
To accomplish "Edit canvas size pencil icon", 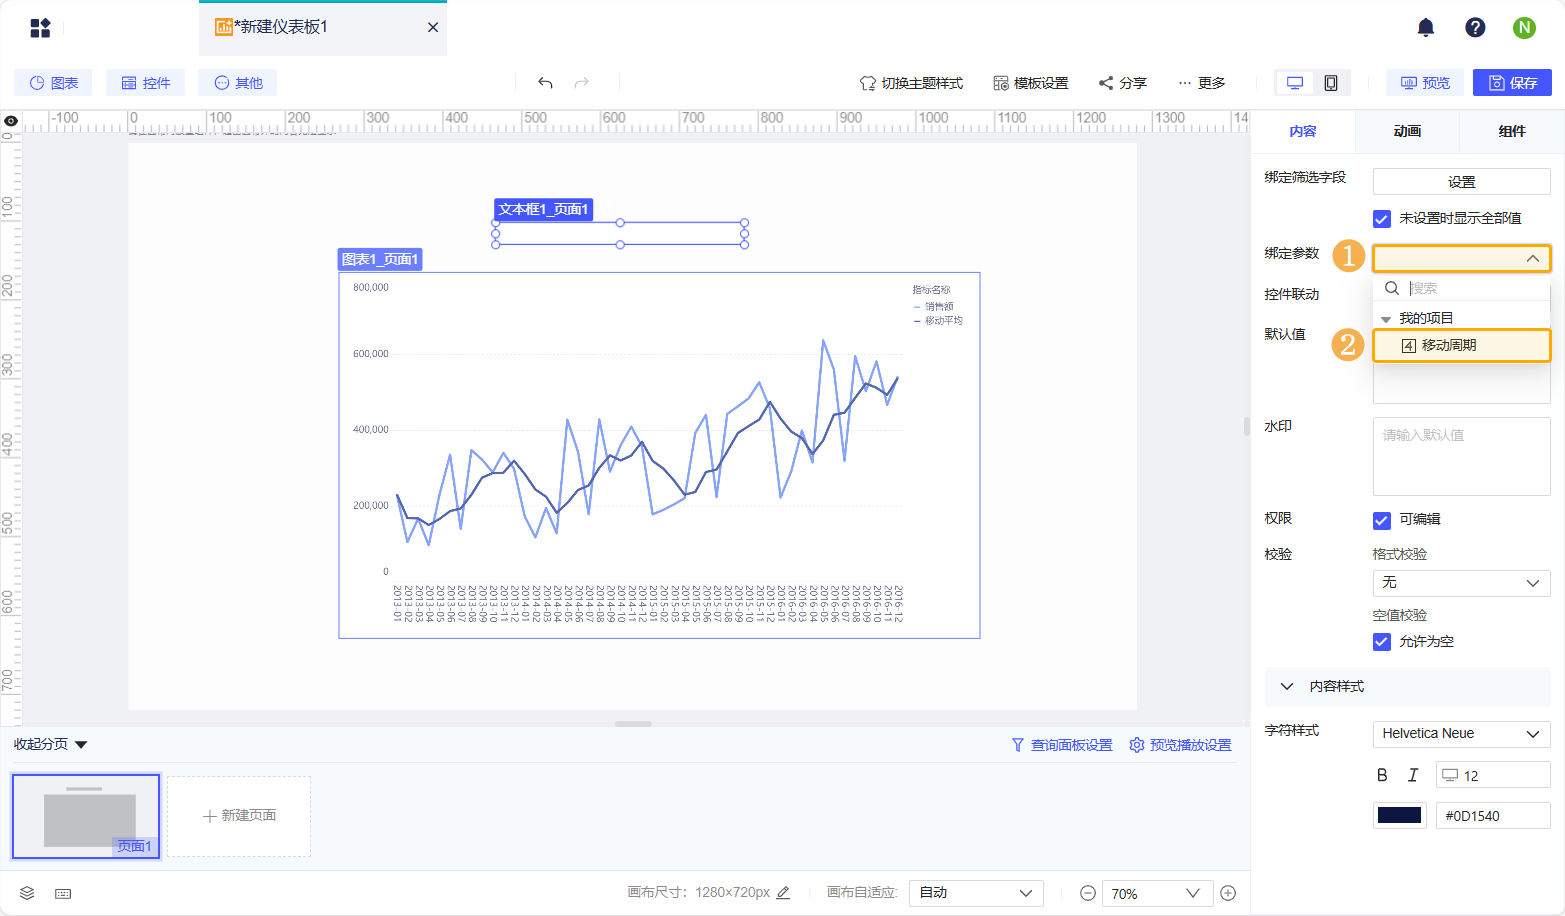I will [x=783, y=892].
